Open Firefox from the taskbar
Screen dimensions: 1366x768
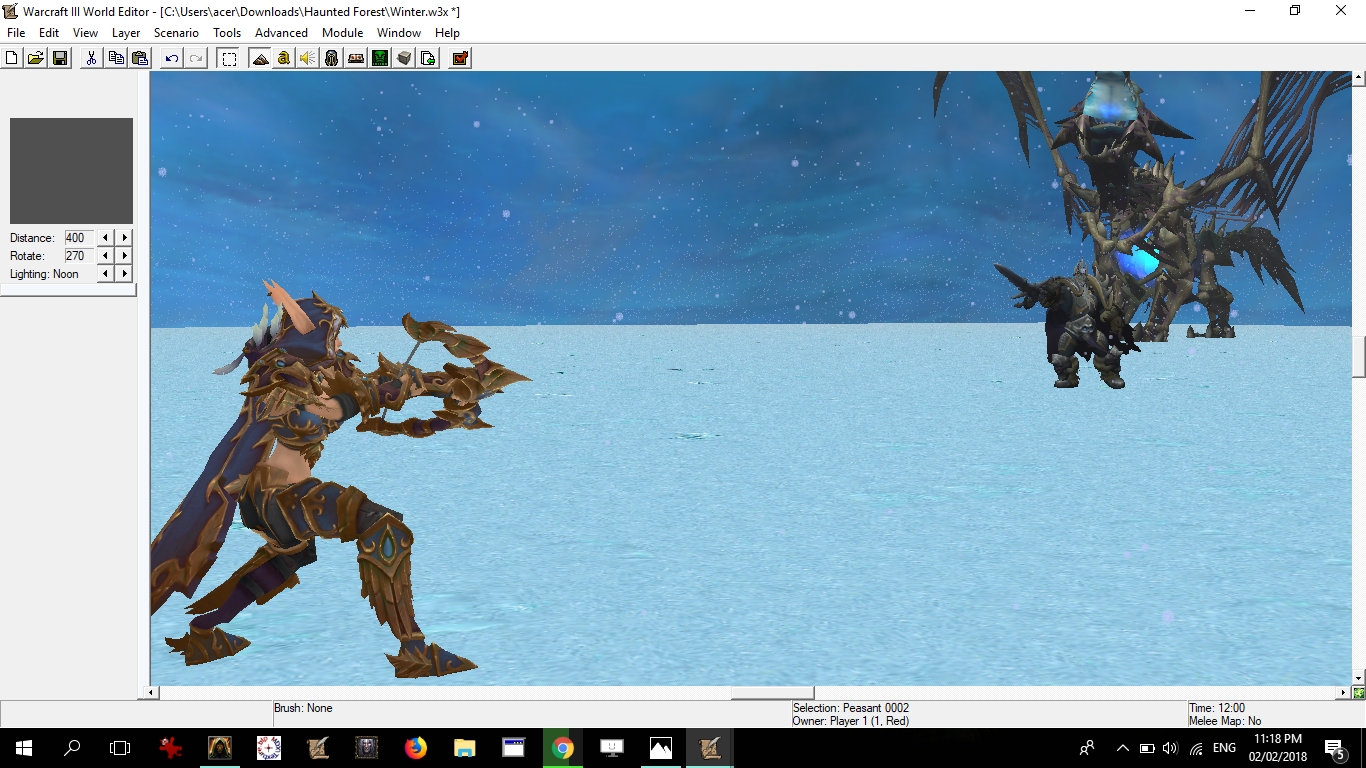pyautogui.click(x=416, y=748)
